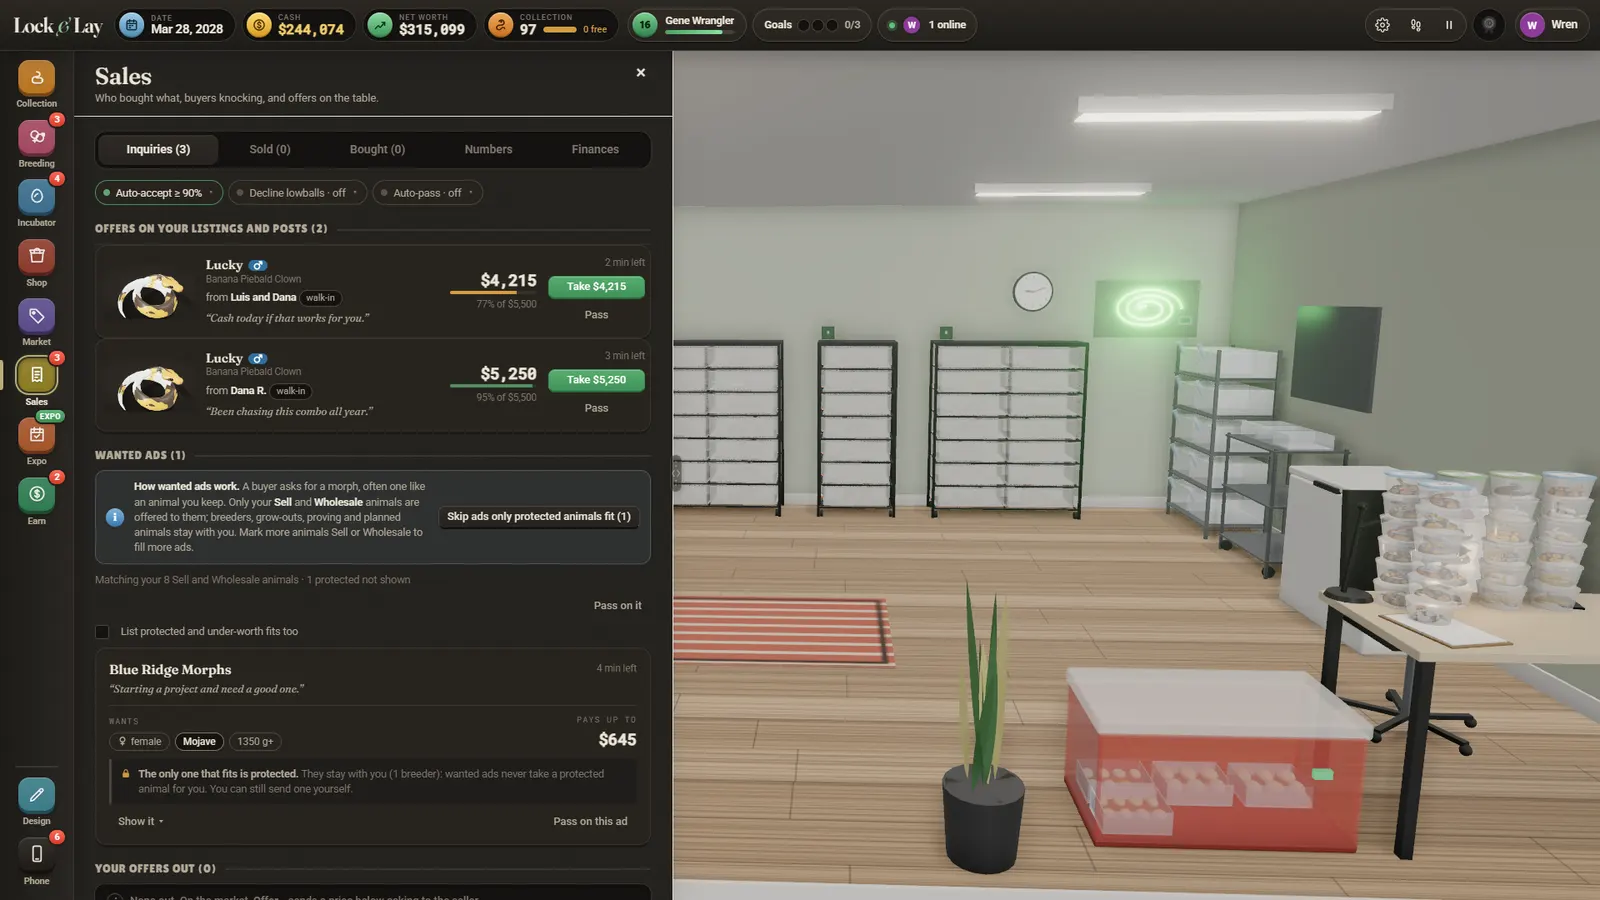This screenshot has width=1600, height=900.
Task: Open the 1 online players indicator
Action: click(927, 25)
